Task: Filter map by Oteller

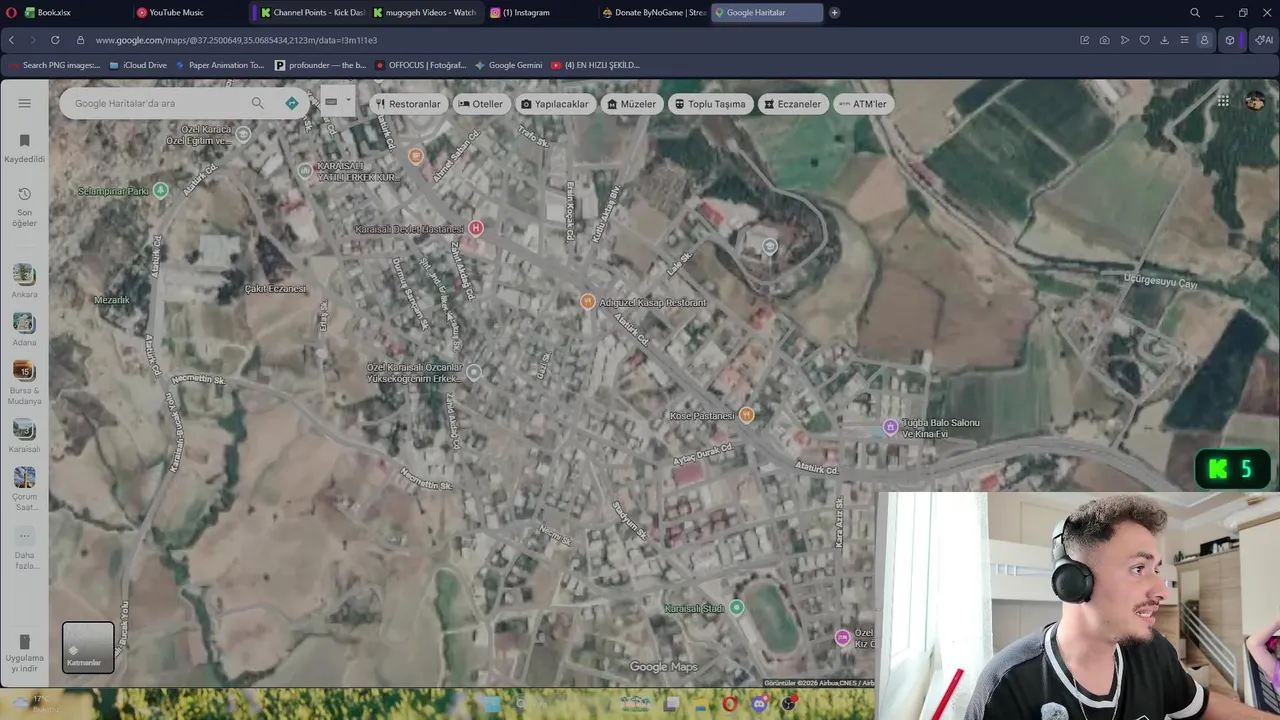Action: pos(480,104)
